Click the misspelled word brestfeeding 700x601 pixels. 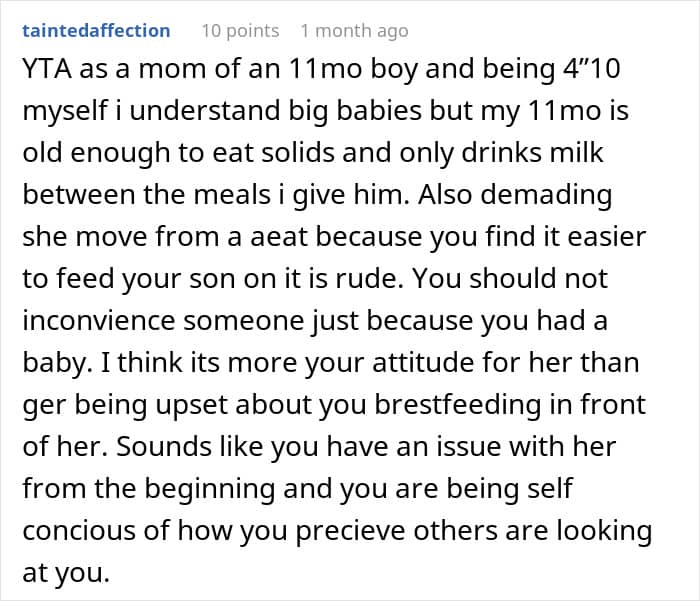(457, 405)
